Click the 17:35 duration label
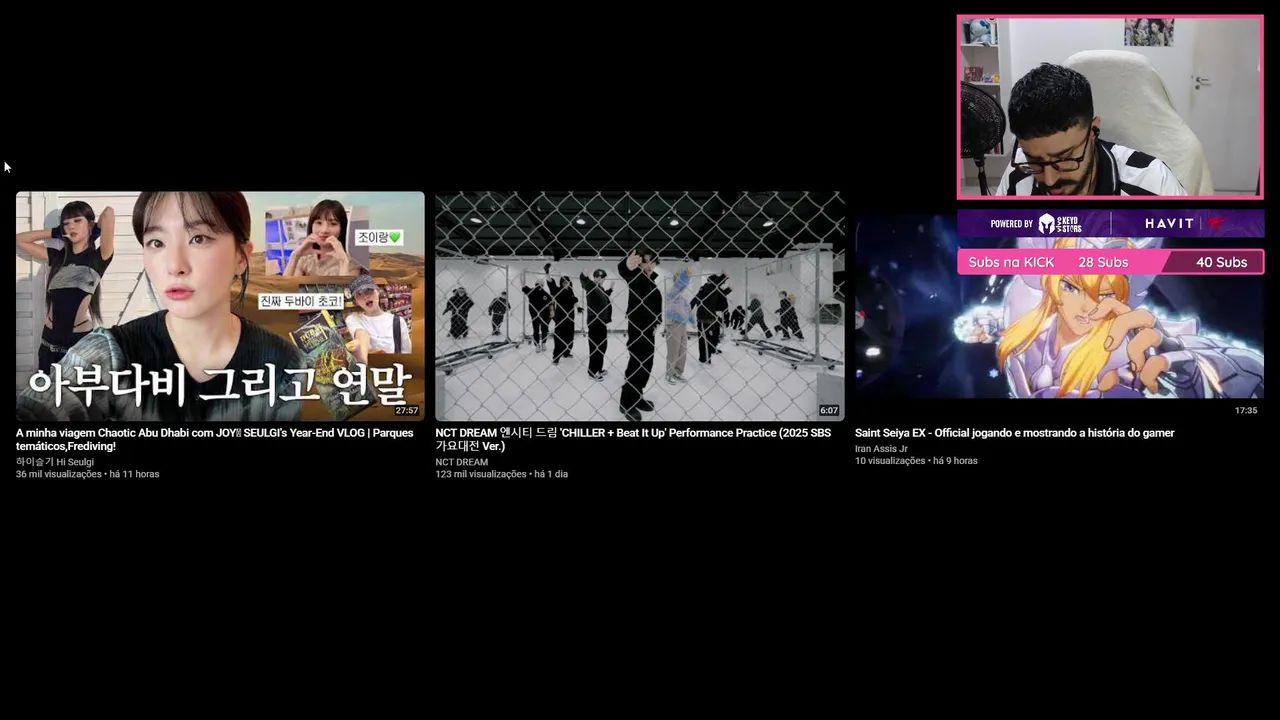The width and height of the screenshot is (1280, 720). (x=1245, y=411)
